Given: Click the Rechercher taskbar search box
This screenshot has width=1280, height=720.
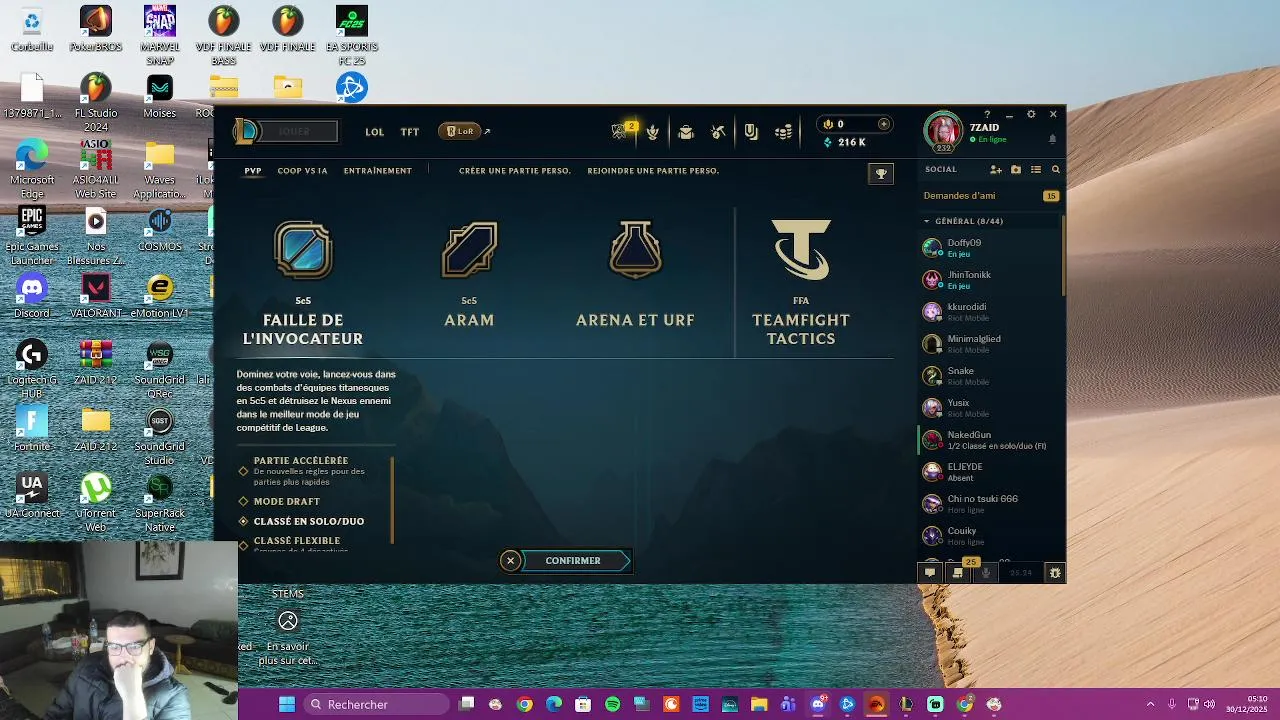Looking at the screenshot, I should 375,705.
